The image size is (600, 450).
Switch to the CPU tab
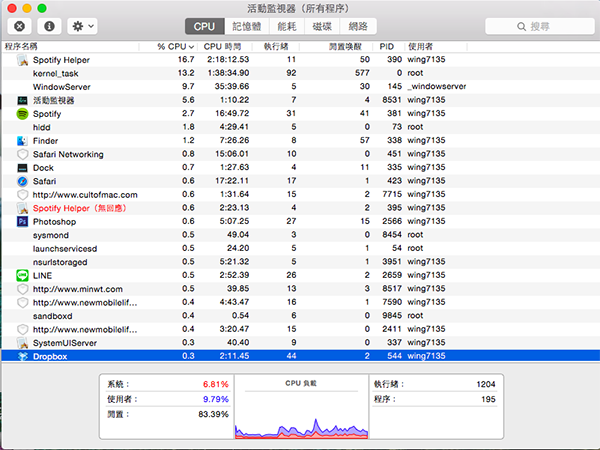coord(204,26)
